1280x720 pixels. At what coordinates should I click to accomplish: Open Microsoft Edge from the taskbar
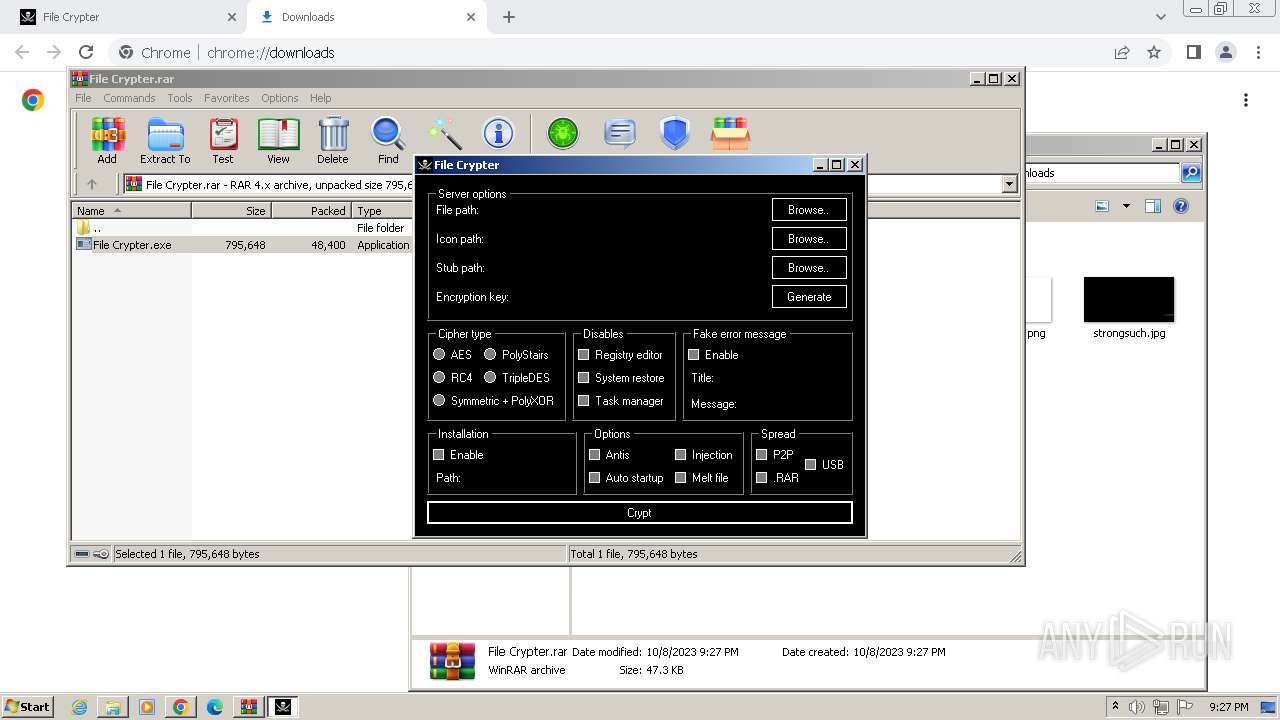coord(215,707)
